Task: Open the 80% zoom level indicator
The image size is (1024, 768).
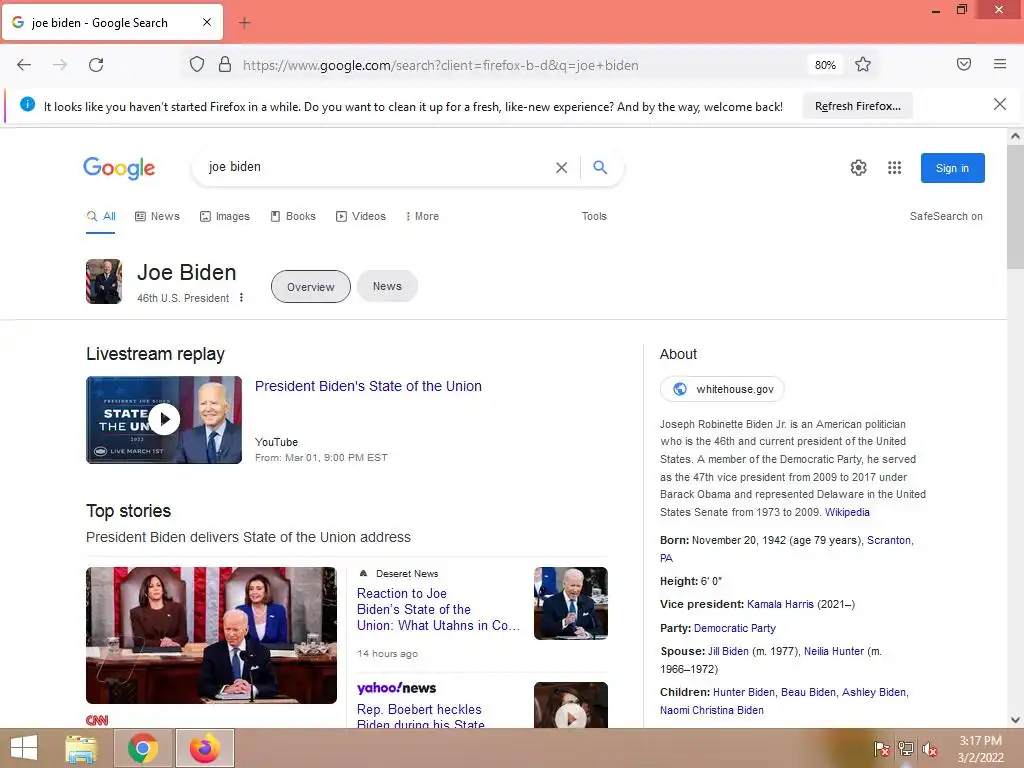Action: (825, 65)
